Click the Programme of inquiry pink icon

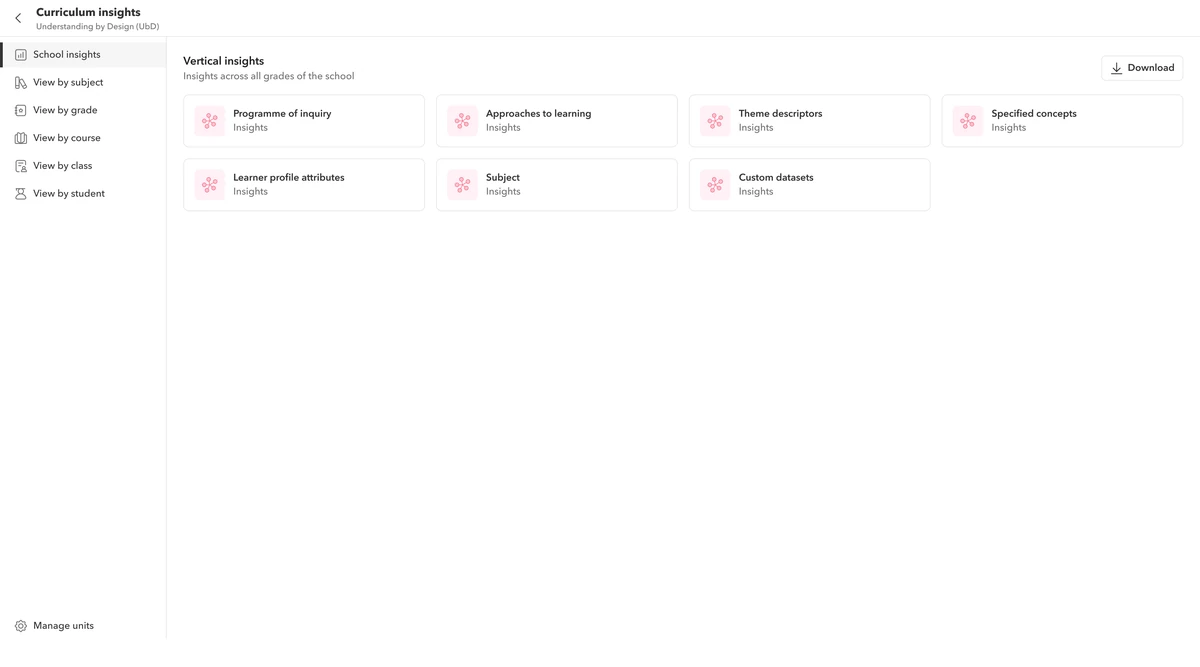coord(210,121)
